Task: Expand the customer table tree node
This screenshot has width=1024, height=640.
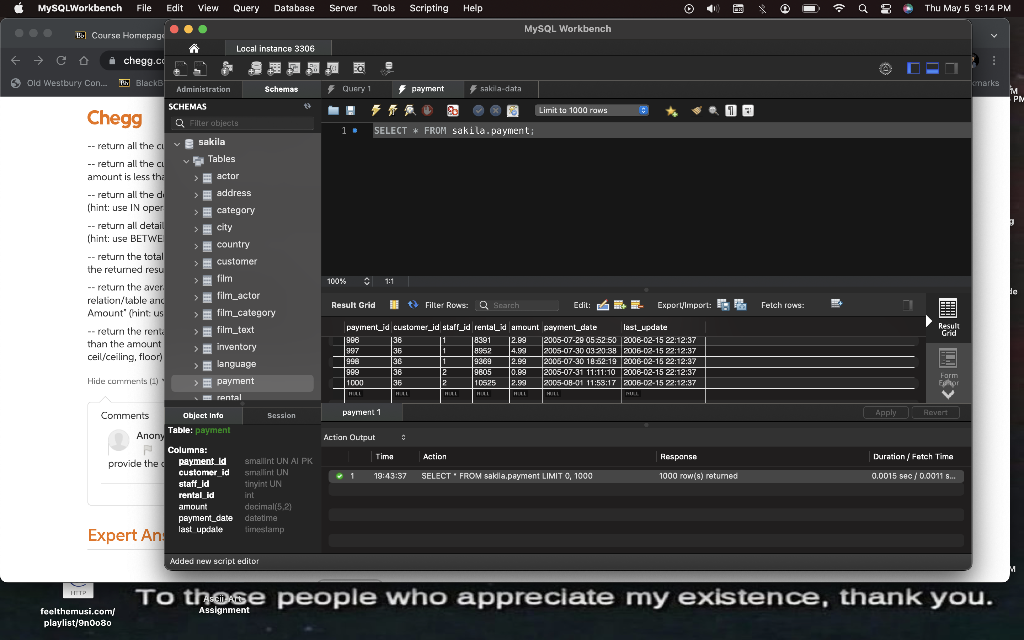Action: 197,262
